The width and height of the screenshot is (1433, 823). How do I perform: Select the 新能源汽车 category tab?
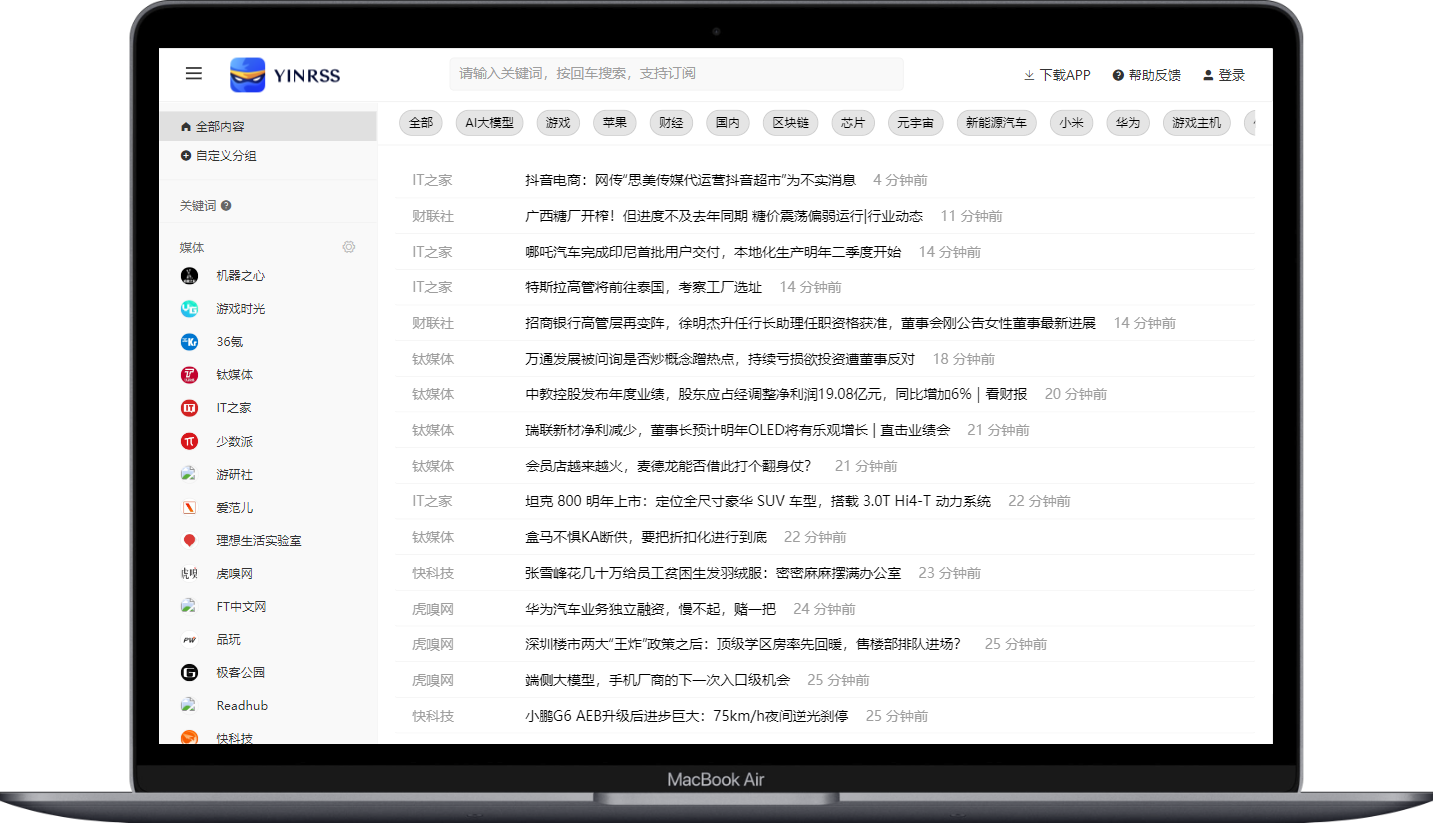click(x=996, y=123)
